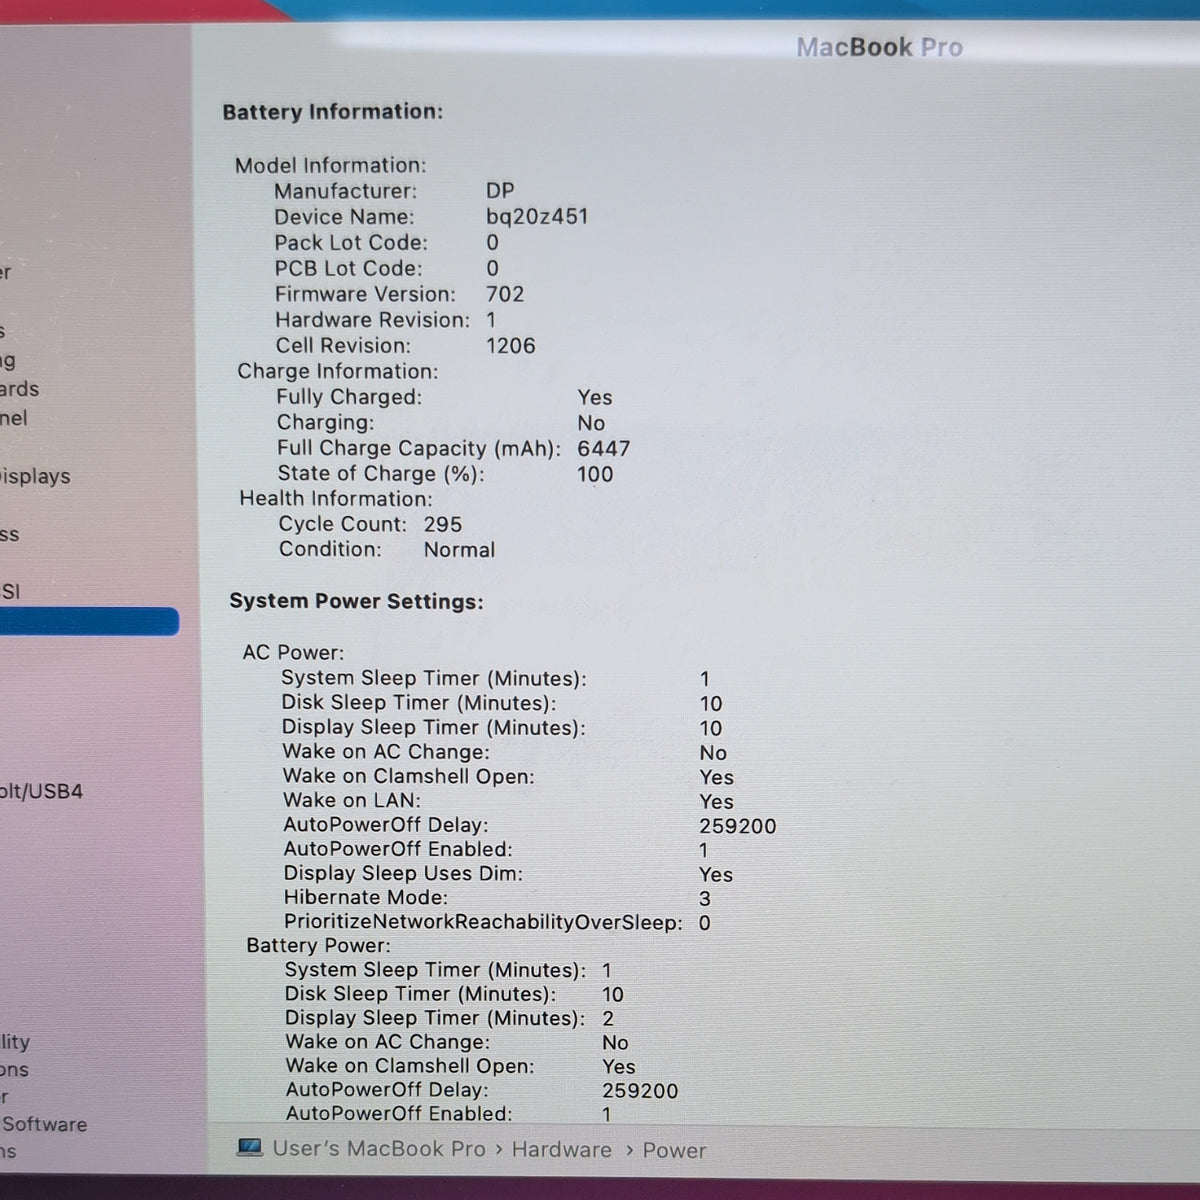Open the Thunderbolt/USB4 sidebar entry

41,792
